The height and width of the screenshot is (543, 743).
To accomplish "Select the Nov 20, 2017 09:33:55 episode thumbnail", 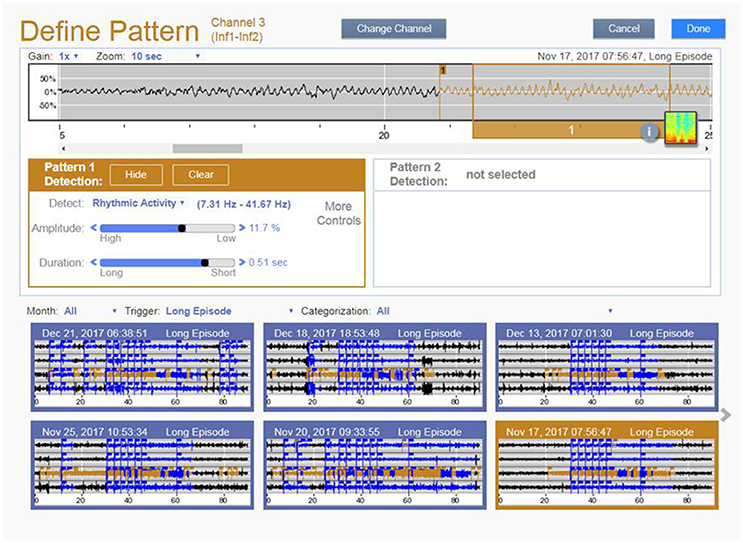I will point(375,465).
